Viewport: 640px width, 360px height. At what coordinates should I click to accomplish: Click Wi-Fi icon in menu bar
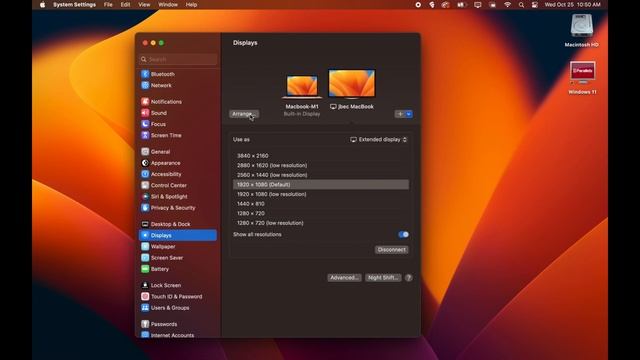pos(507,5)
